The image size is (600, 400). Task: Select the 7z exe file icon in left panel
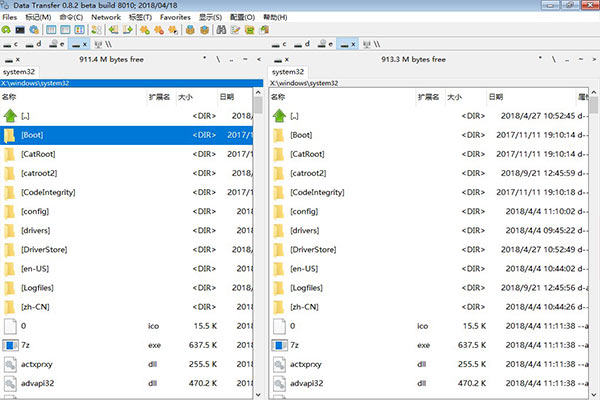point(10,344)
